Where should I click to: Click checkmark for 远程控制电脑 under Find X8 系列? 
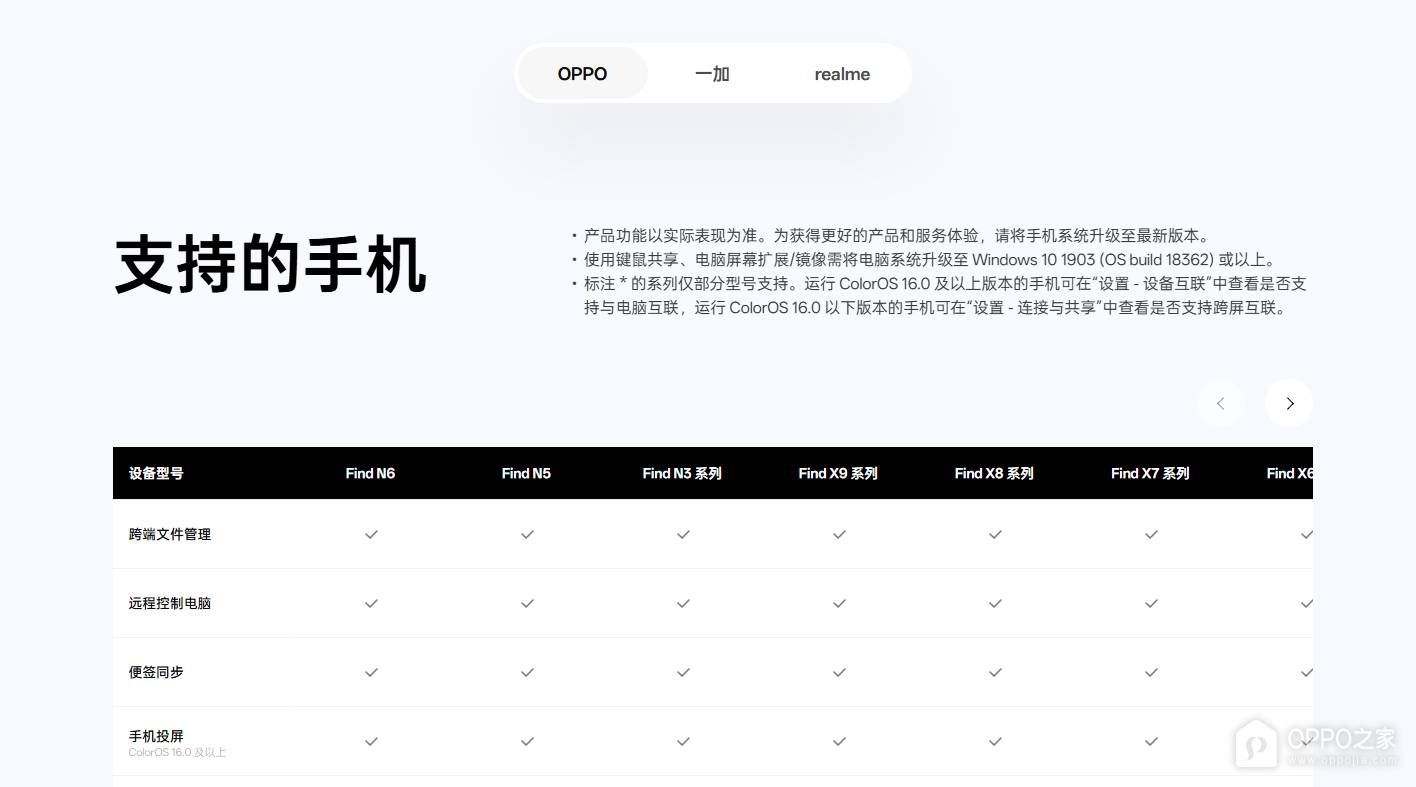point(995,603)
